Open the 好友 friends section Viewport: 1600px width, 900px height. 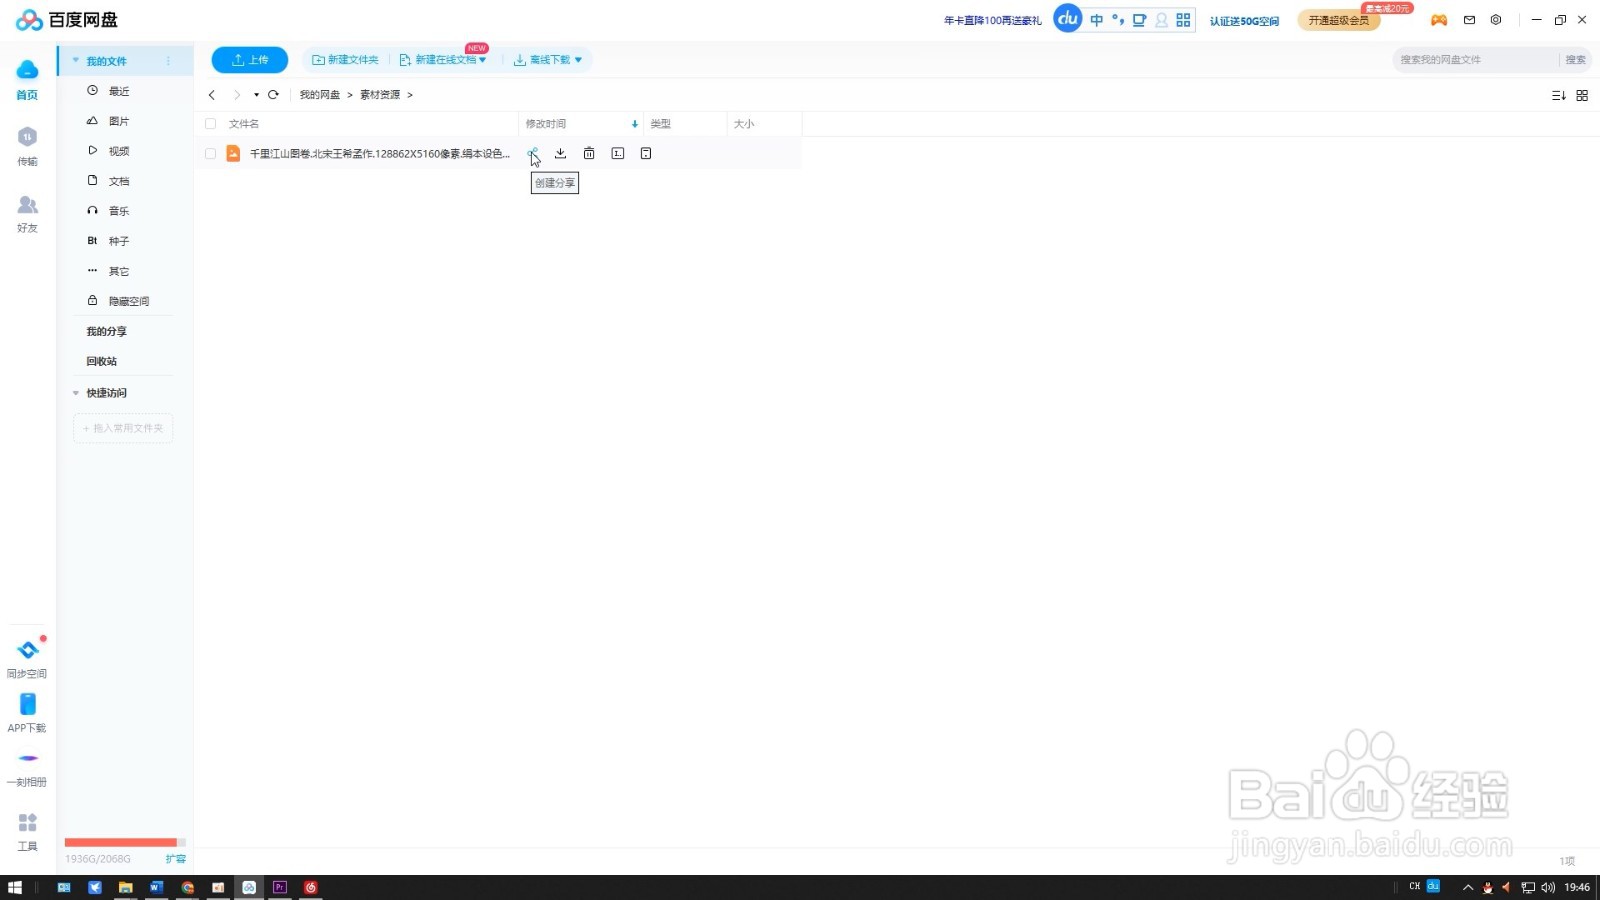27,214
